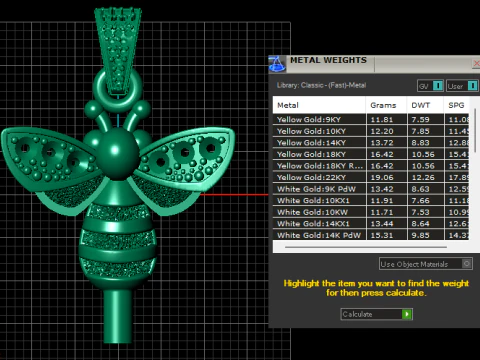Image resolution: width=480 pixels, height=360 pixels.
Task: Click the green arrow on the Calculate button
Action: pos(407,314)
